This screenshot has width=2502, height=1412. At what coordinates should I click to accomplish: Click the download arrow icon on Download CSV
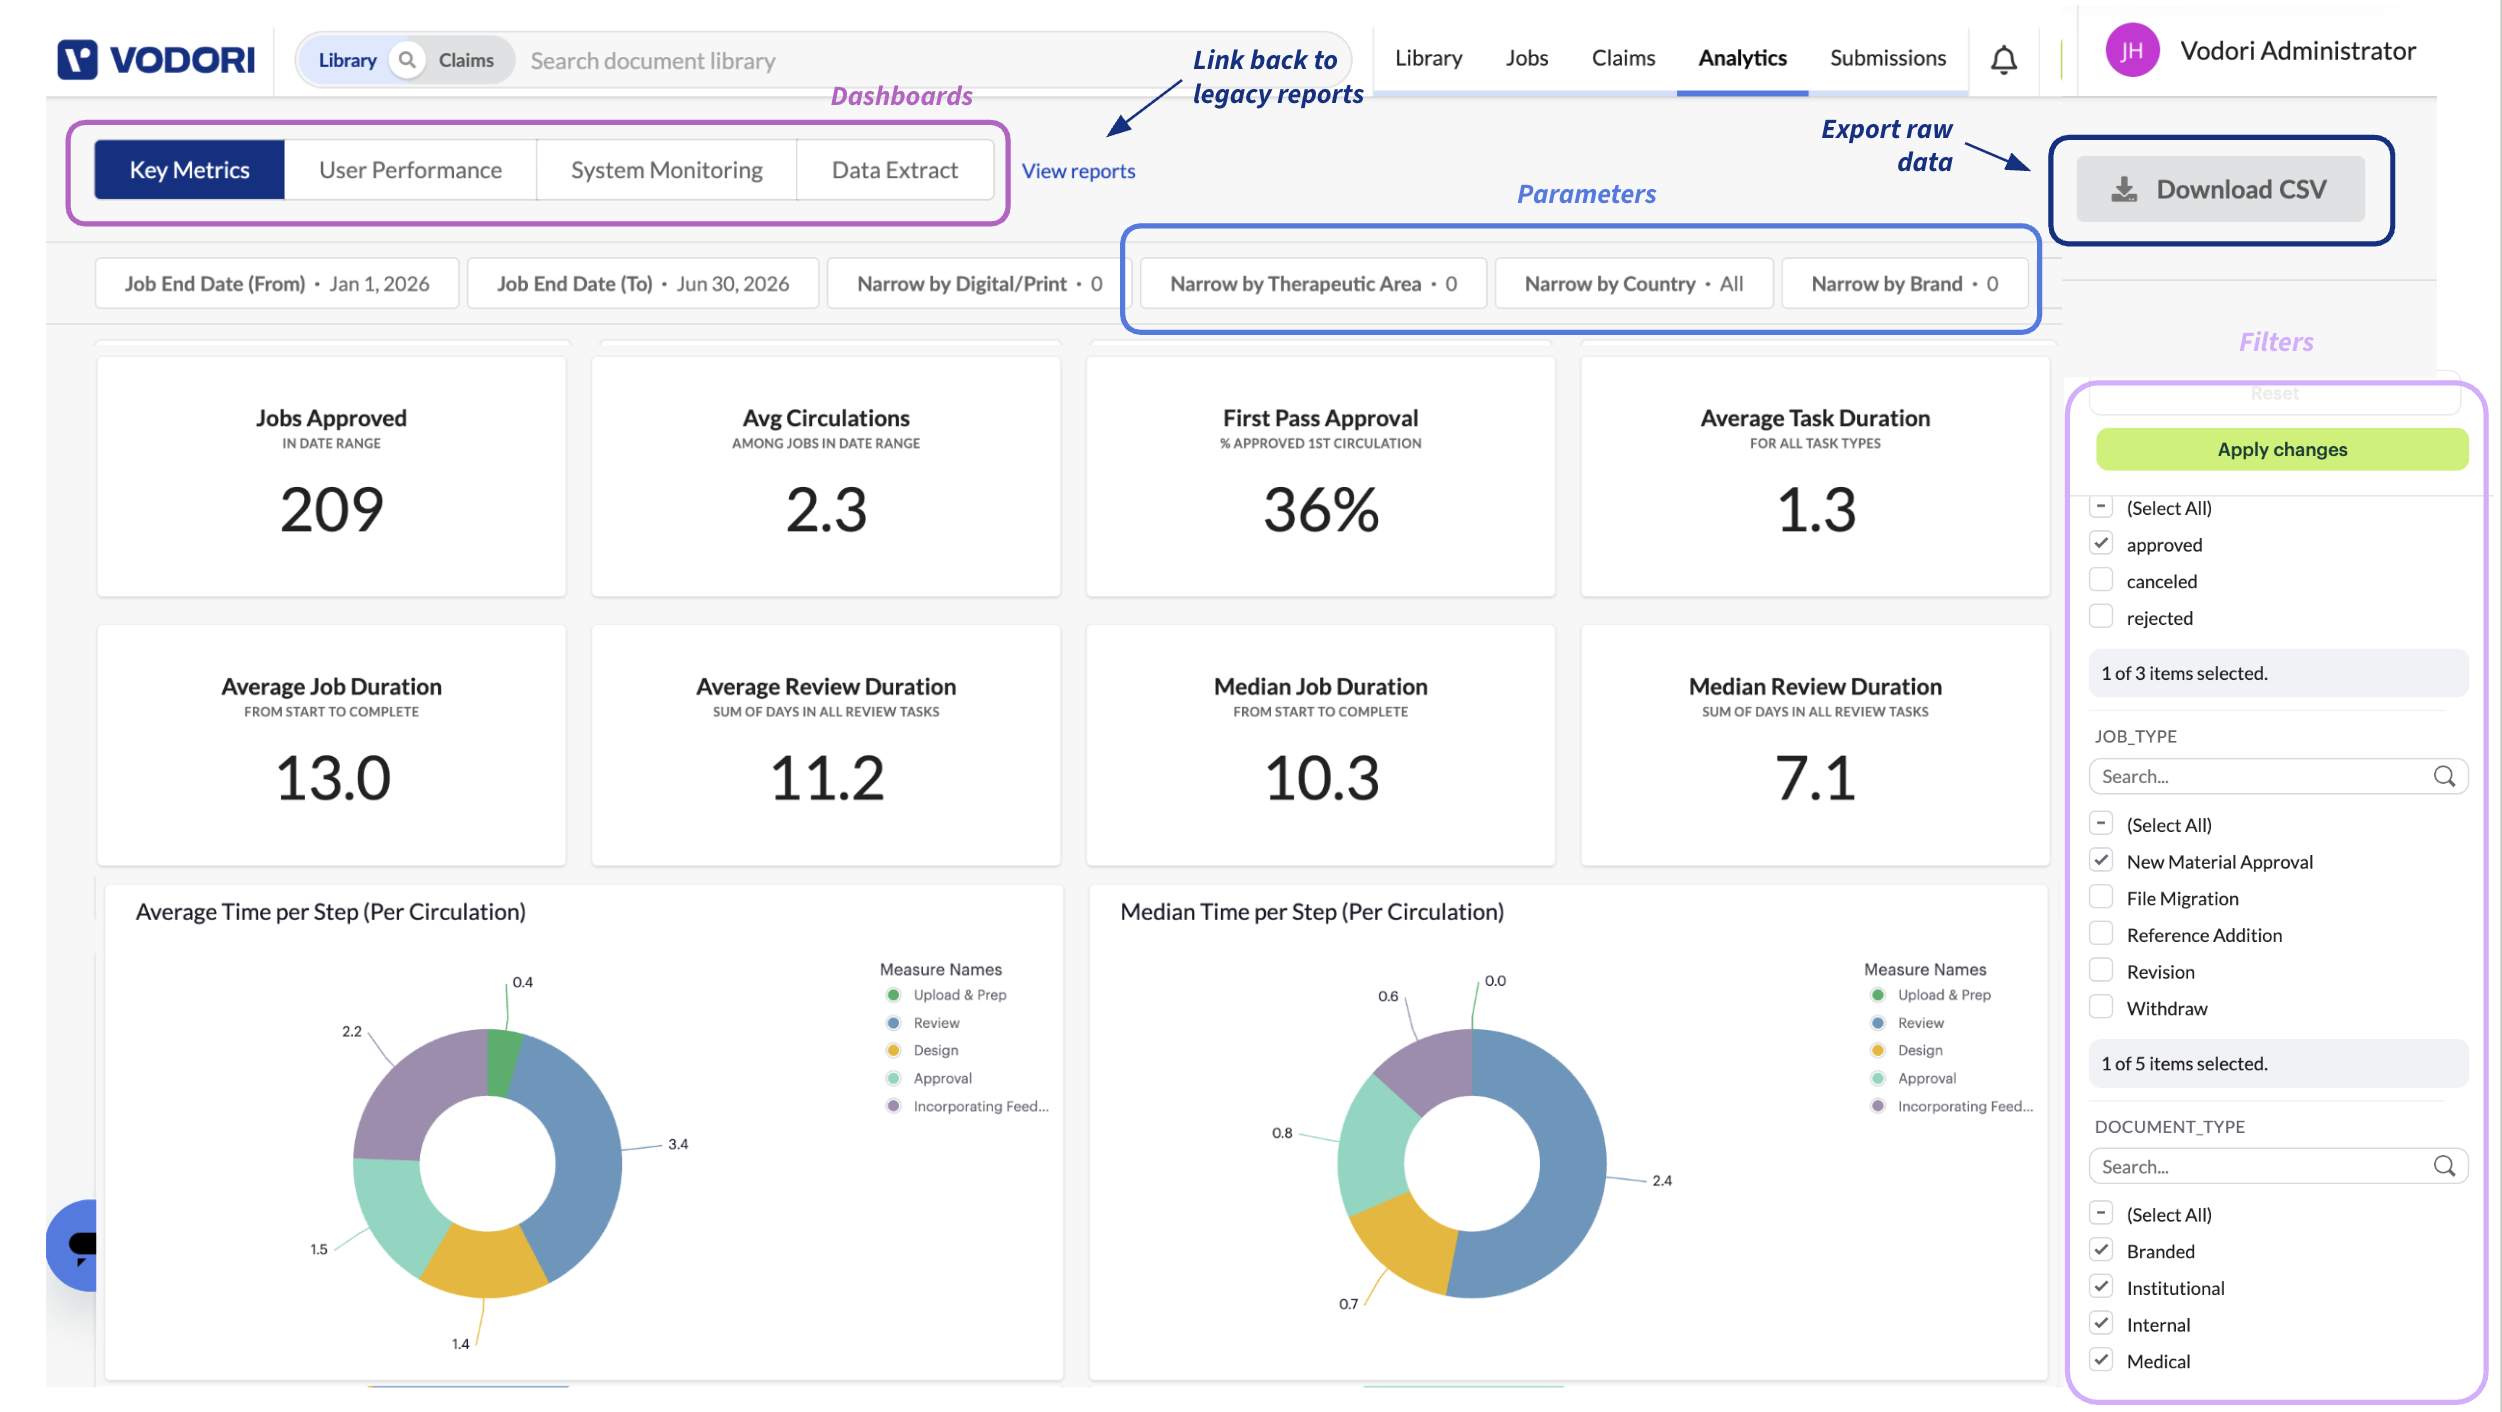(x=2123, y=189)
